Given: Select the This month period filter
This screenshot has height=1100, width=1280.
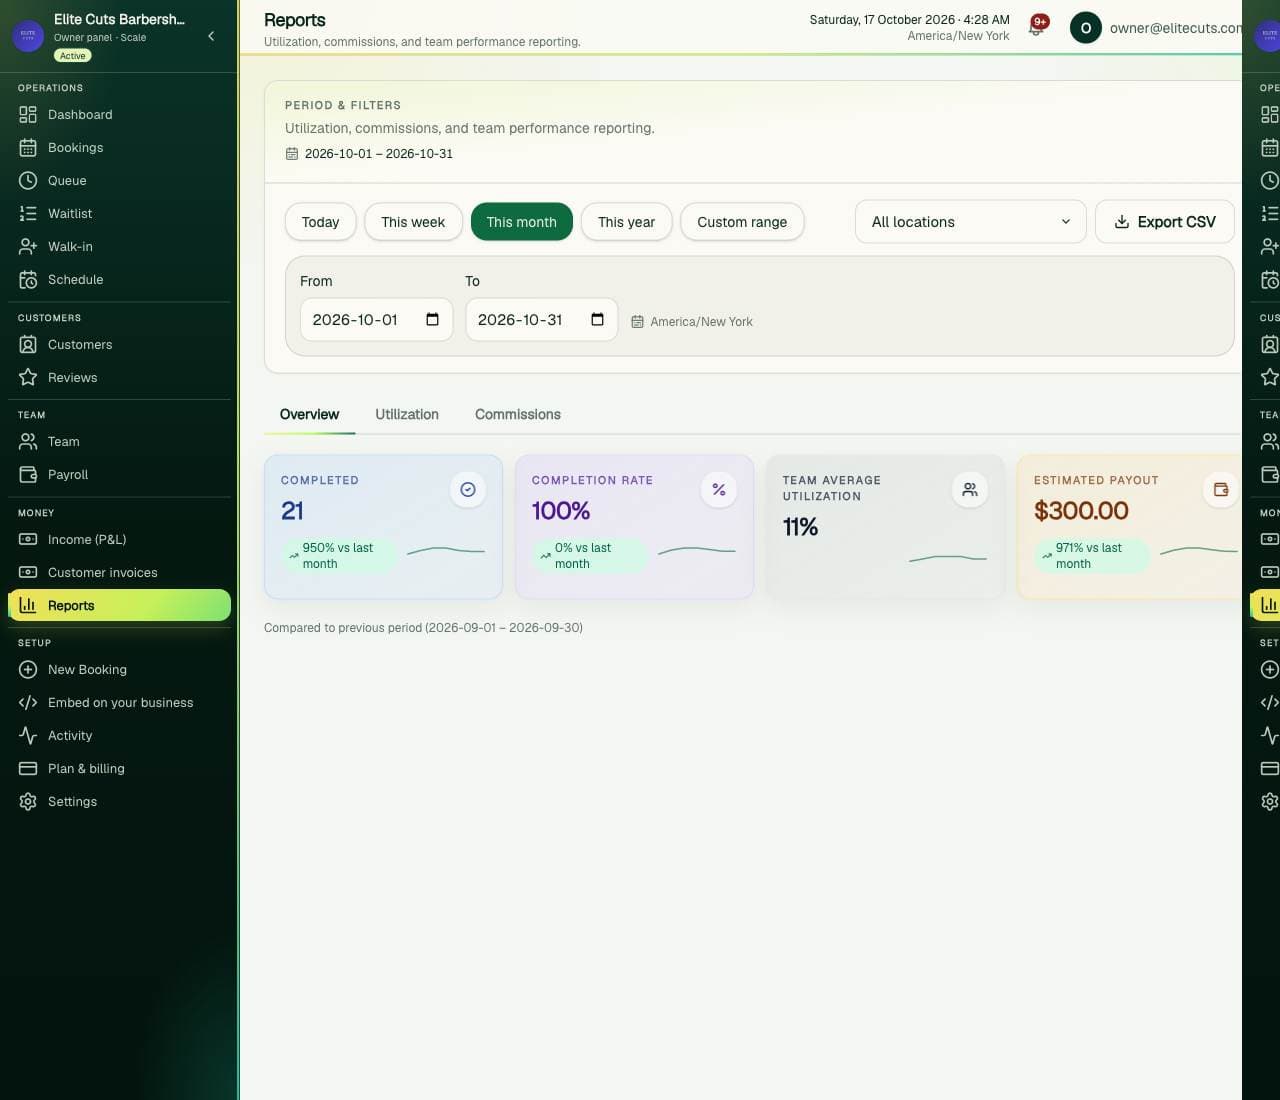Looking at the screenshot, I should click(522, 222).
